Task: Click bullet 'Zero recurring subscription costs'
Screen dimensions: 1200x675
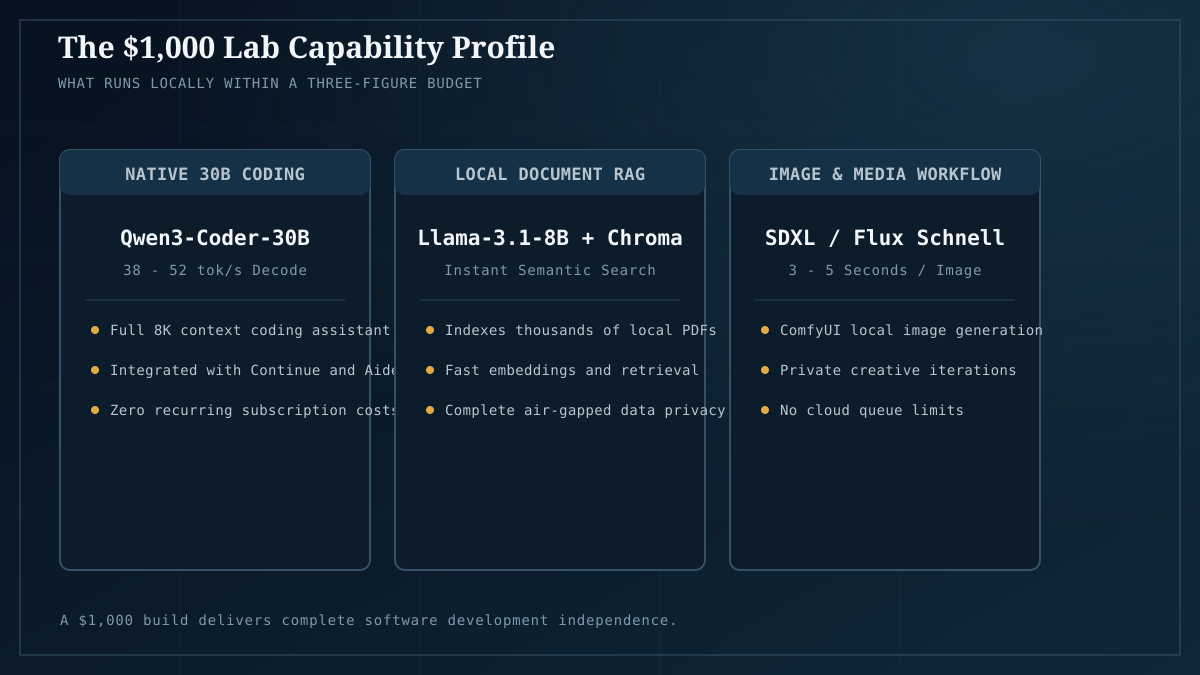Action: pos(244,410)
